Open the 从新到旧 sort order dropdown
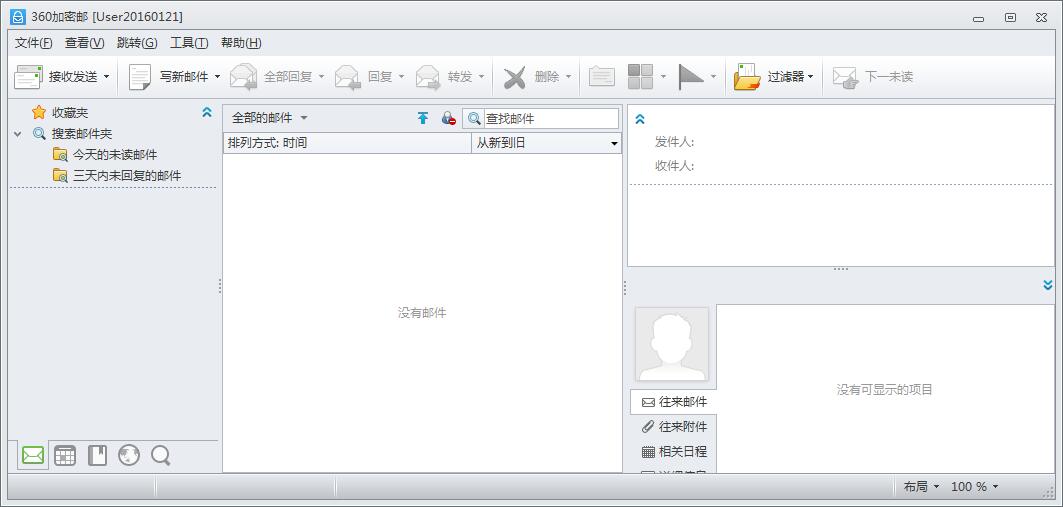 [546, 143]
